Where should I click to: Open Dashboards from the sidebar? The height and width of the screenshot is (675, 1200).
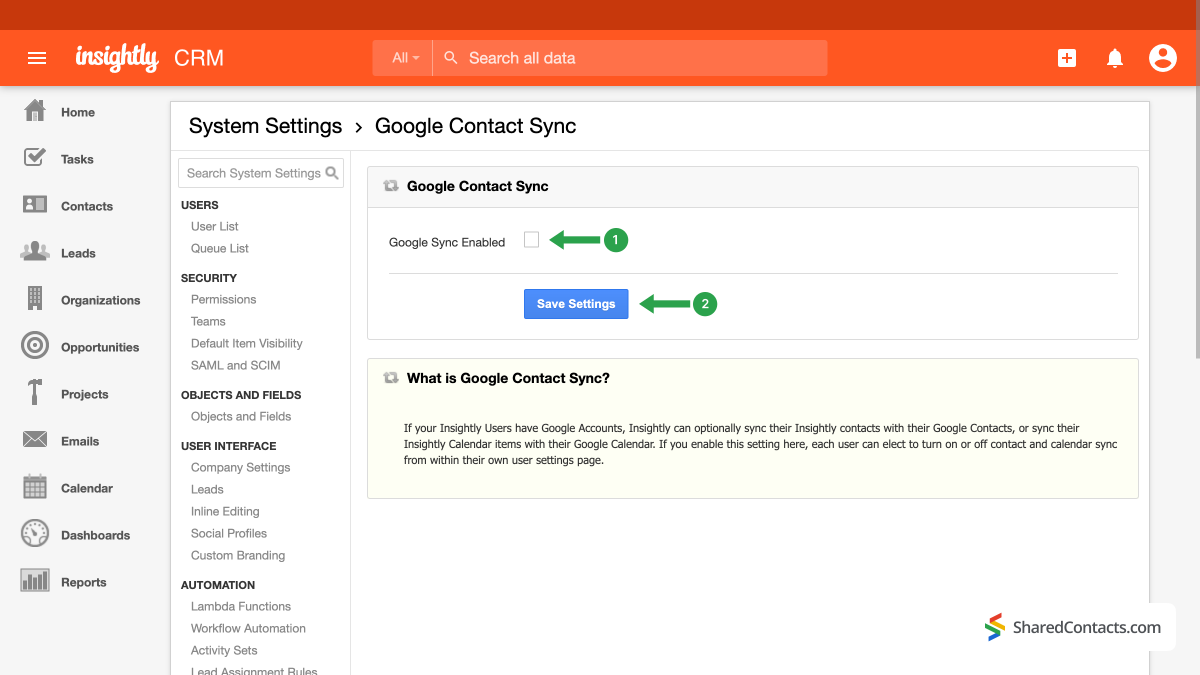point(95,535)
